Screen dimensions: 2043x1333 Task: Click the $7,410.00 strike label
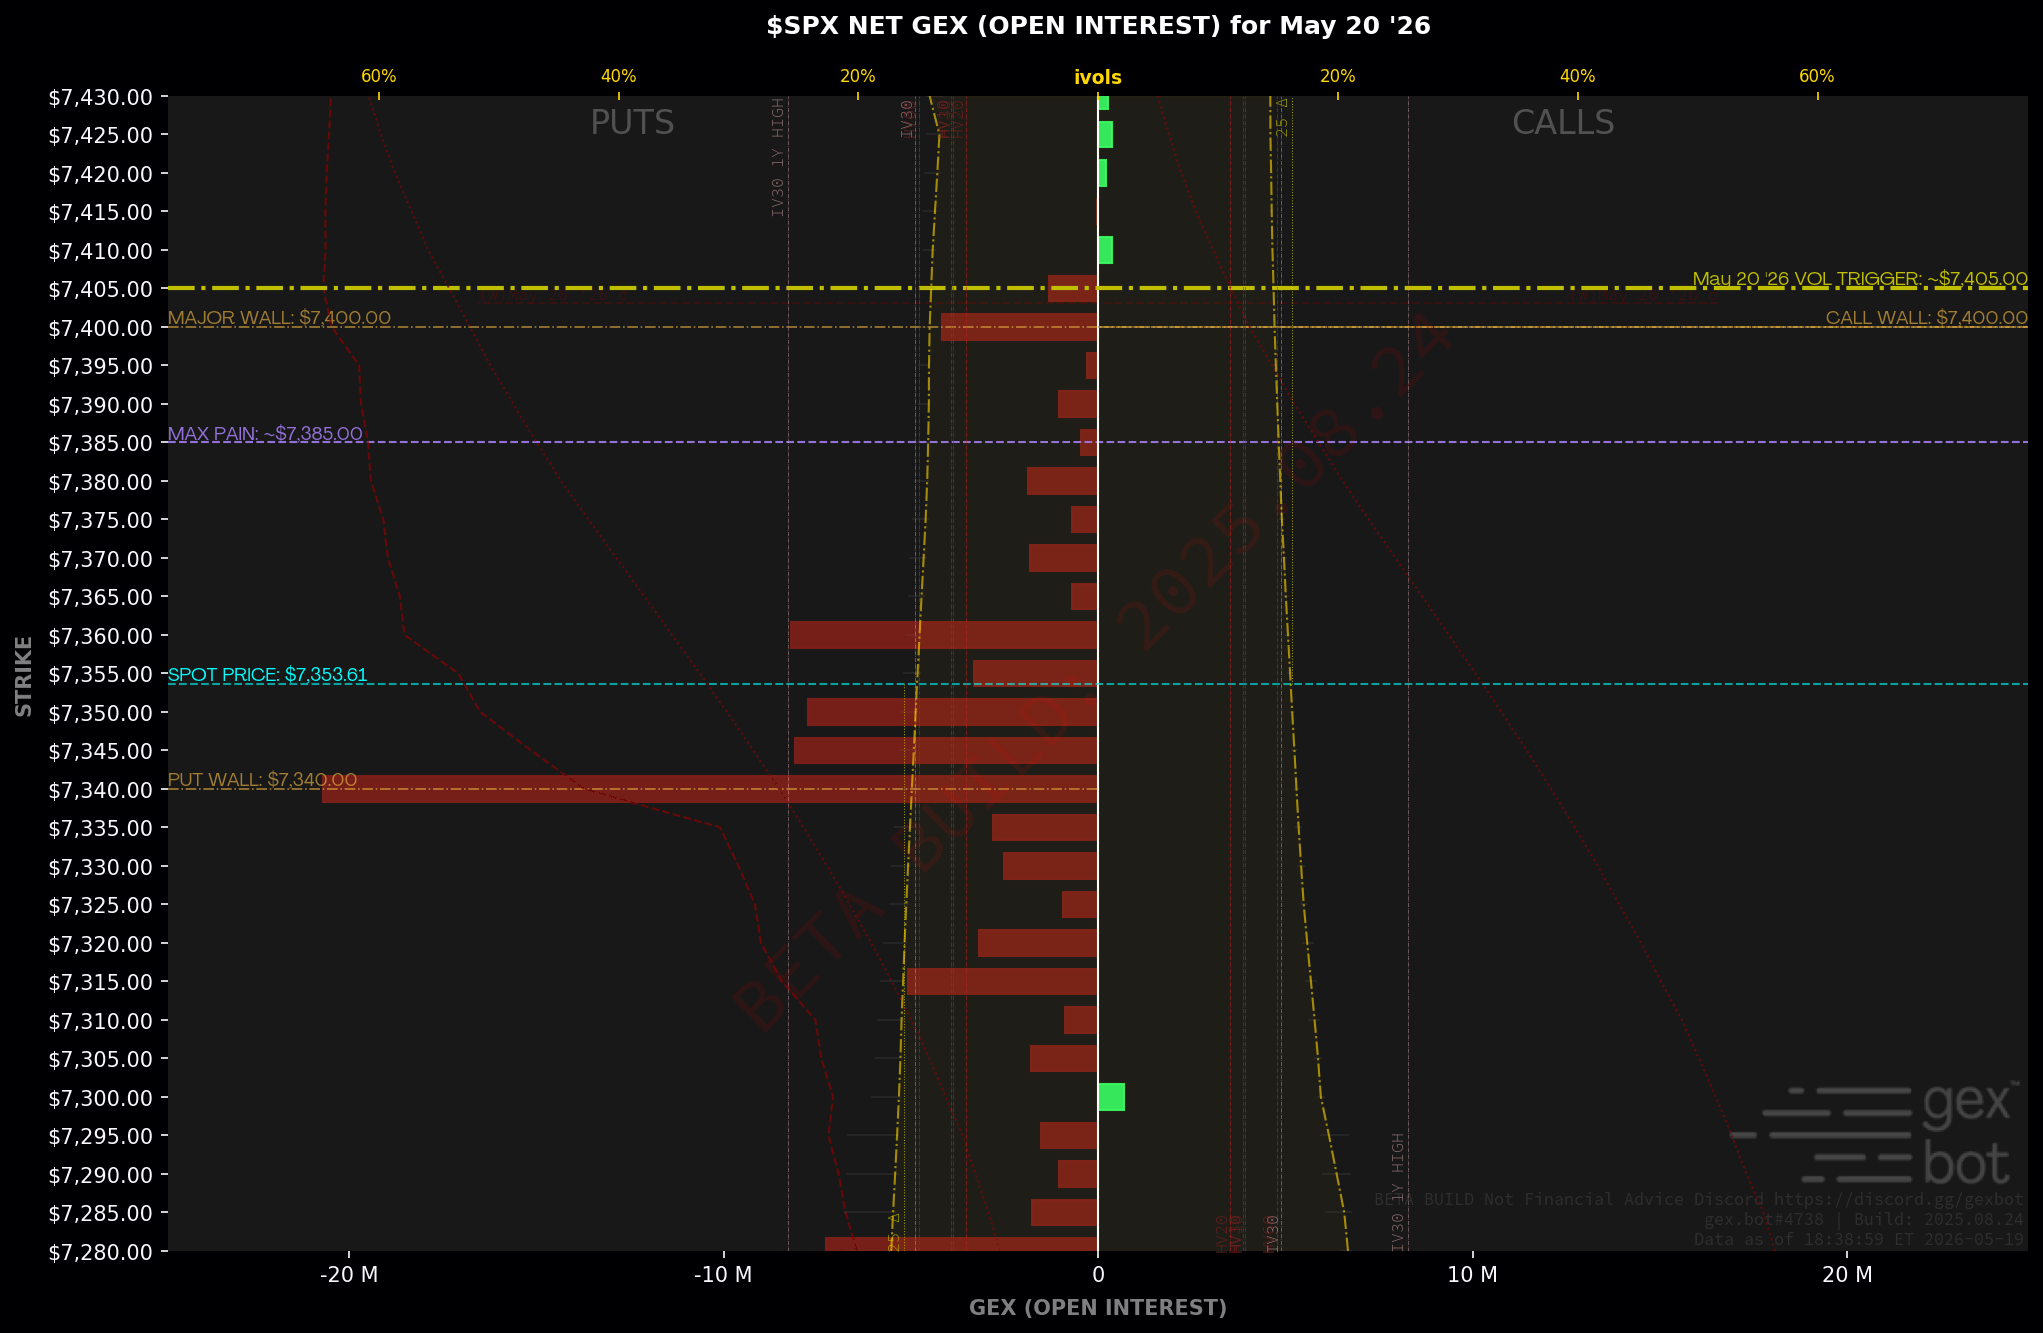point(100,251)
